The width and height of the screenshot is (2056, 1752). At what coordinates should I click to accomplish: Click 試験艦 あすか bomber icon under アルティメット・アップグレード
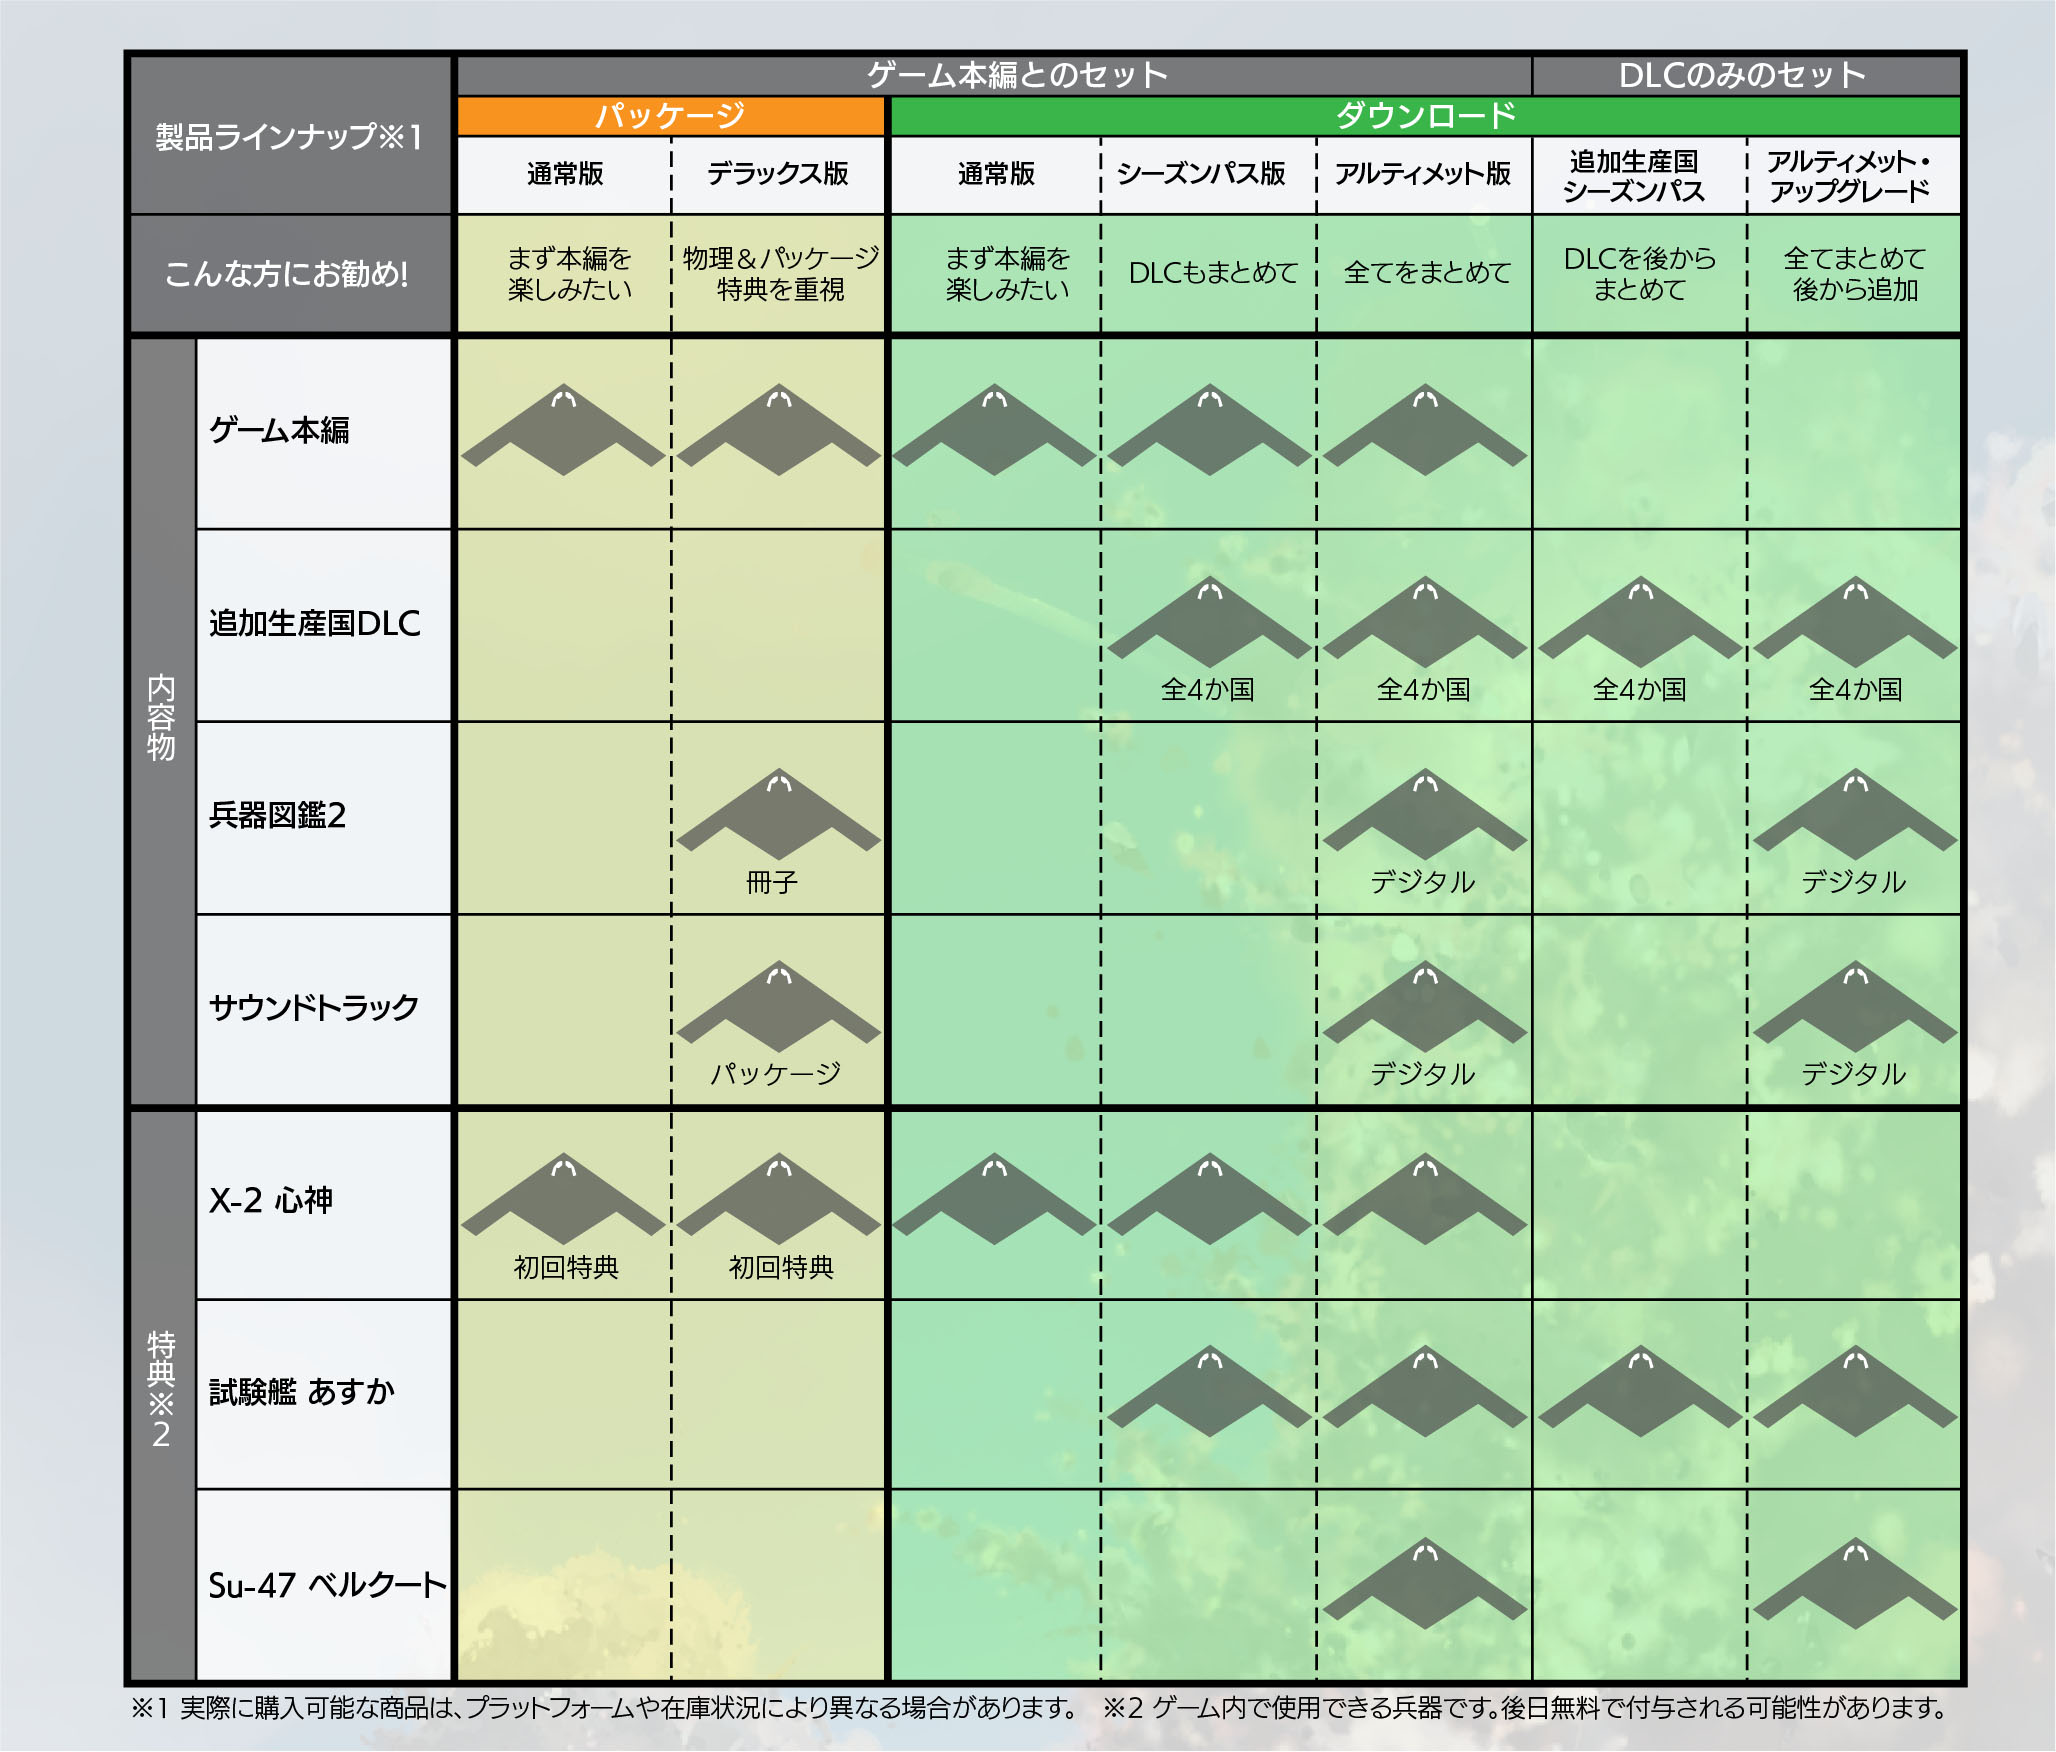coord(1855,1391)
